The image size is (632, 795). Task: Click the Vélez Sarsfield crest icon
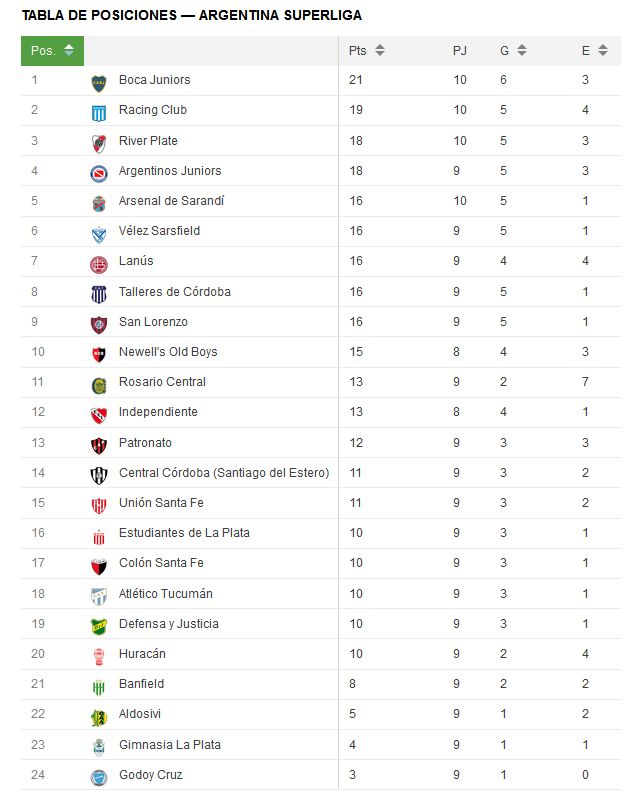tap(99, 235)
